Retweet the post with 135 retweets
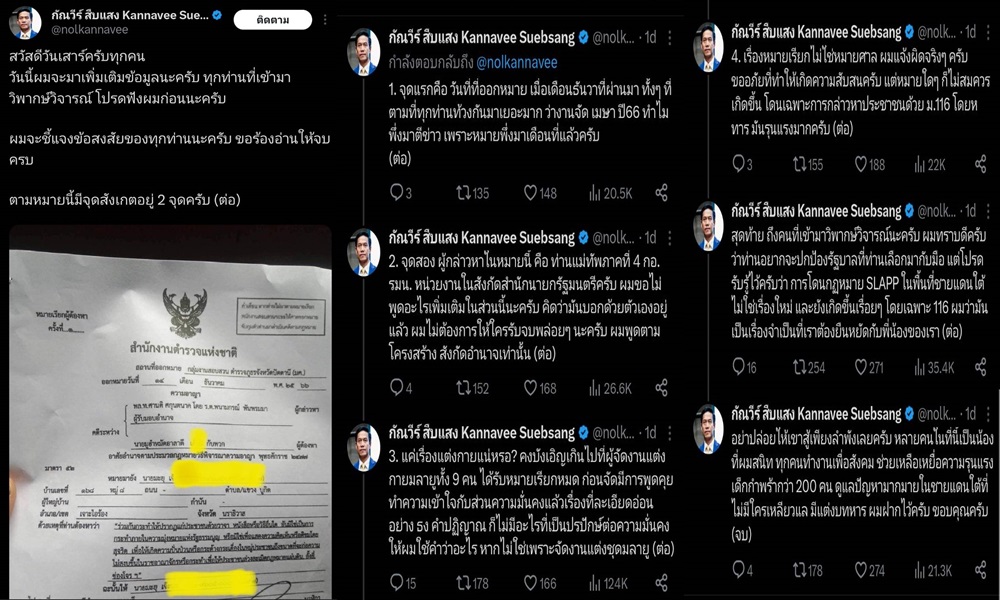 tap(473, 193)
